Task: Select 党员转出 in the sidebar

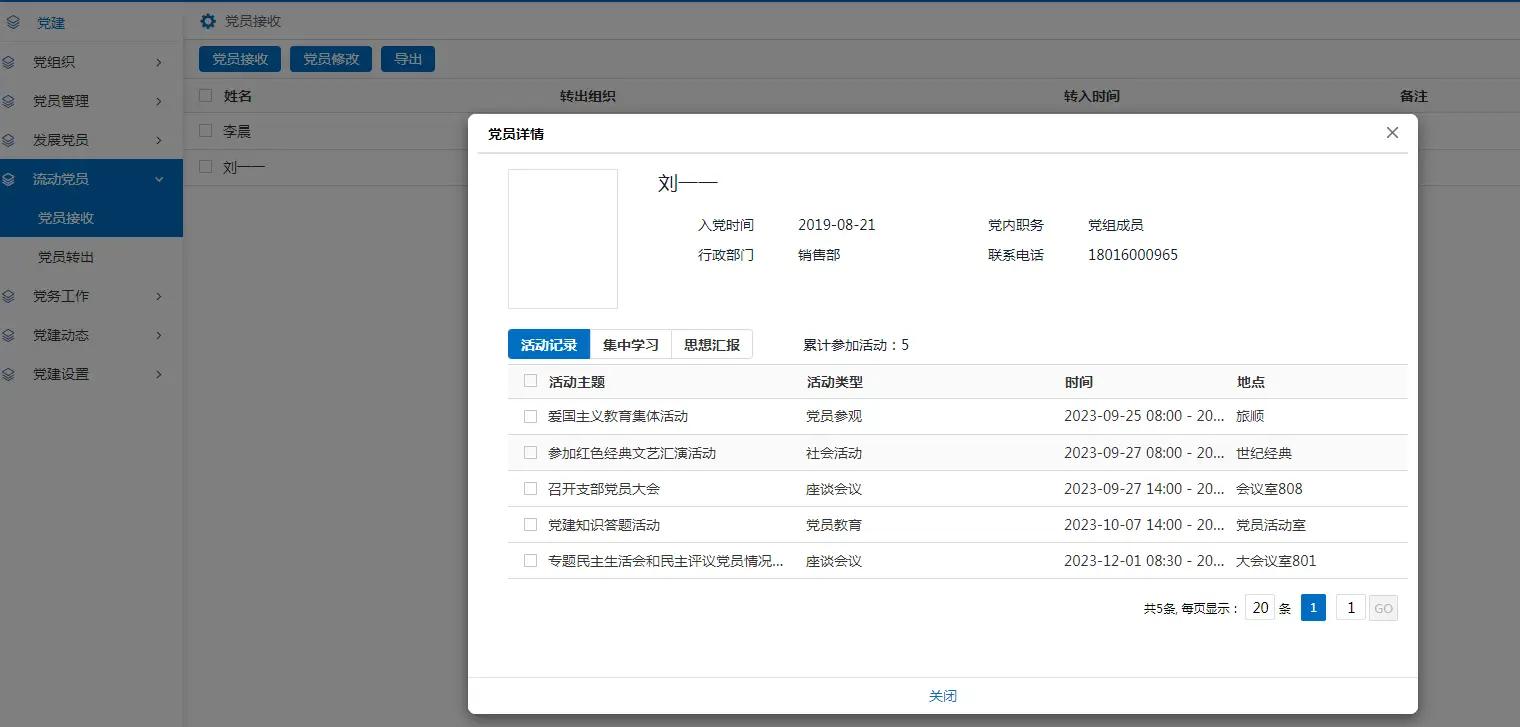Action: (66, 257)
